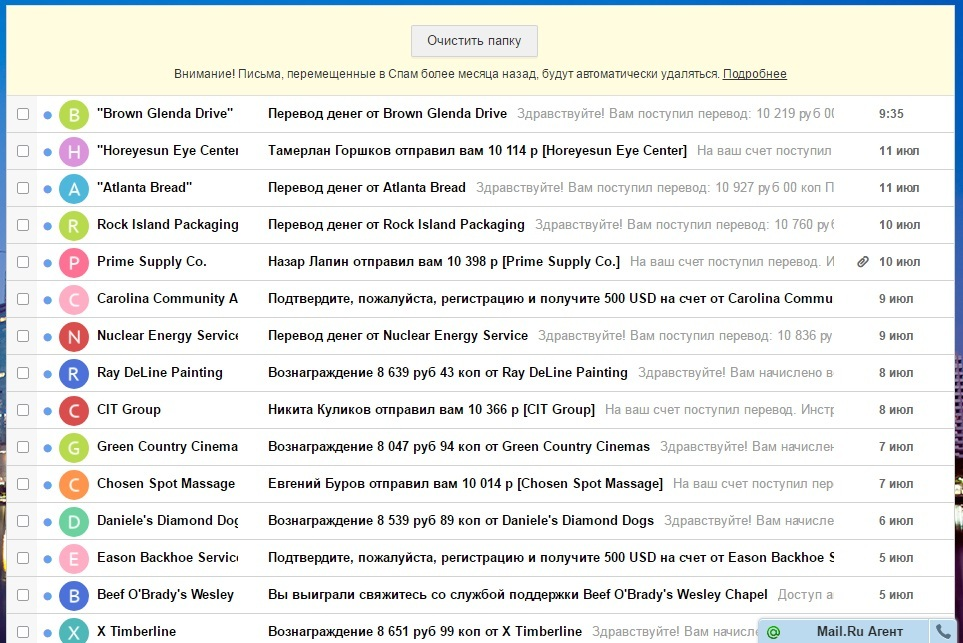Open email "Перевод денег от Rock Island Packaging"
Viewport: 963px width, 643px height.
pos(396,225)
